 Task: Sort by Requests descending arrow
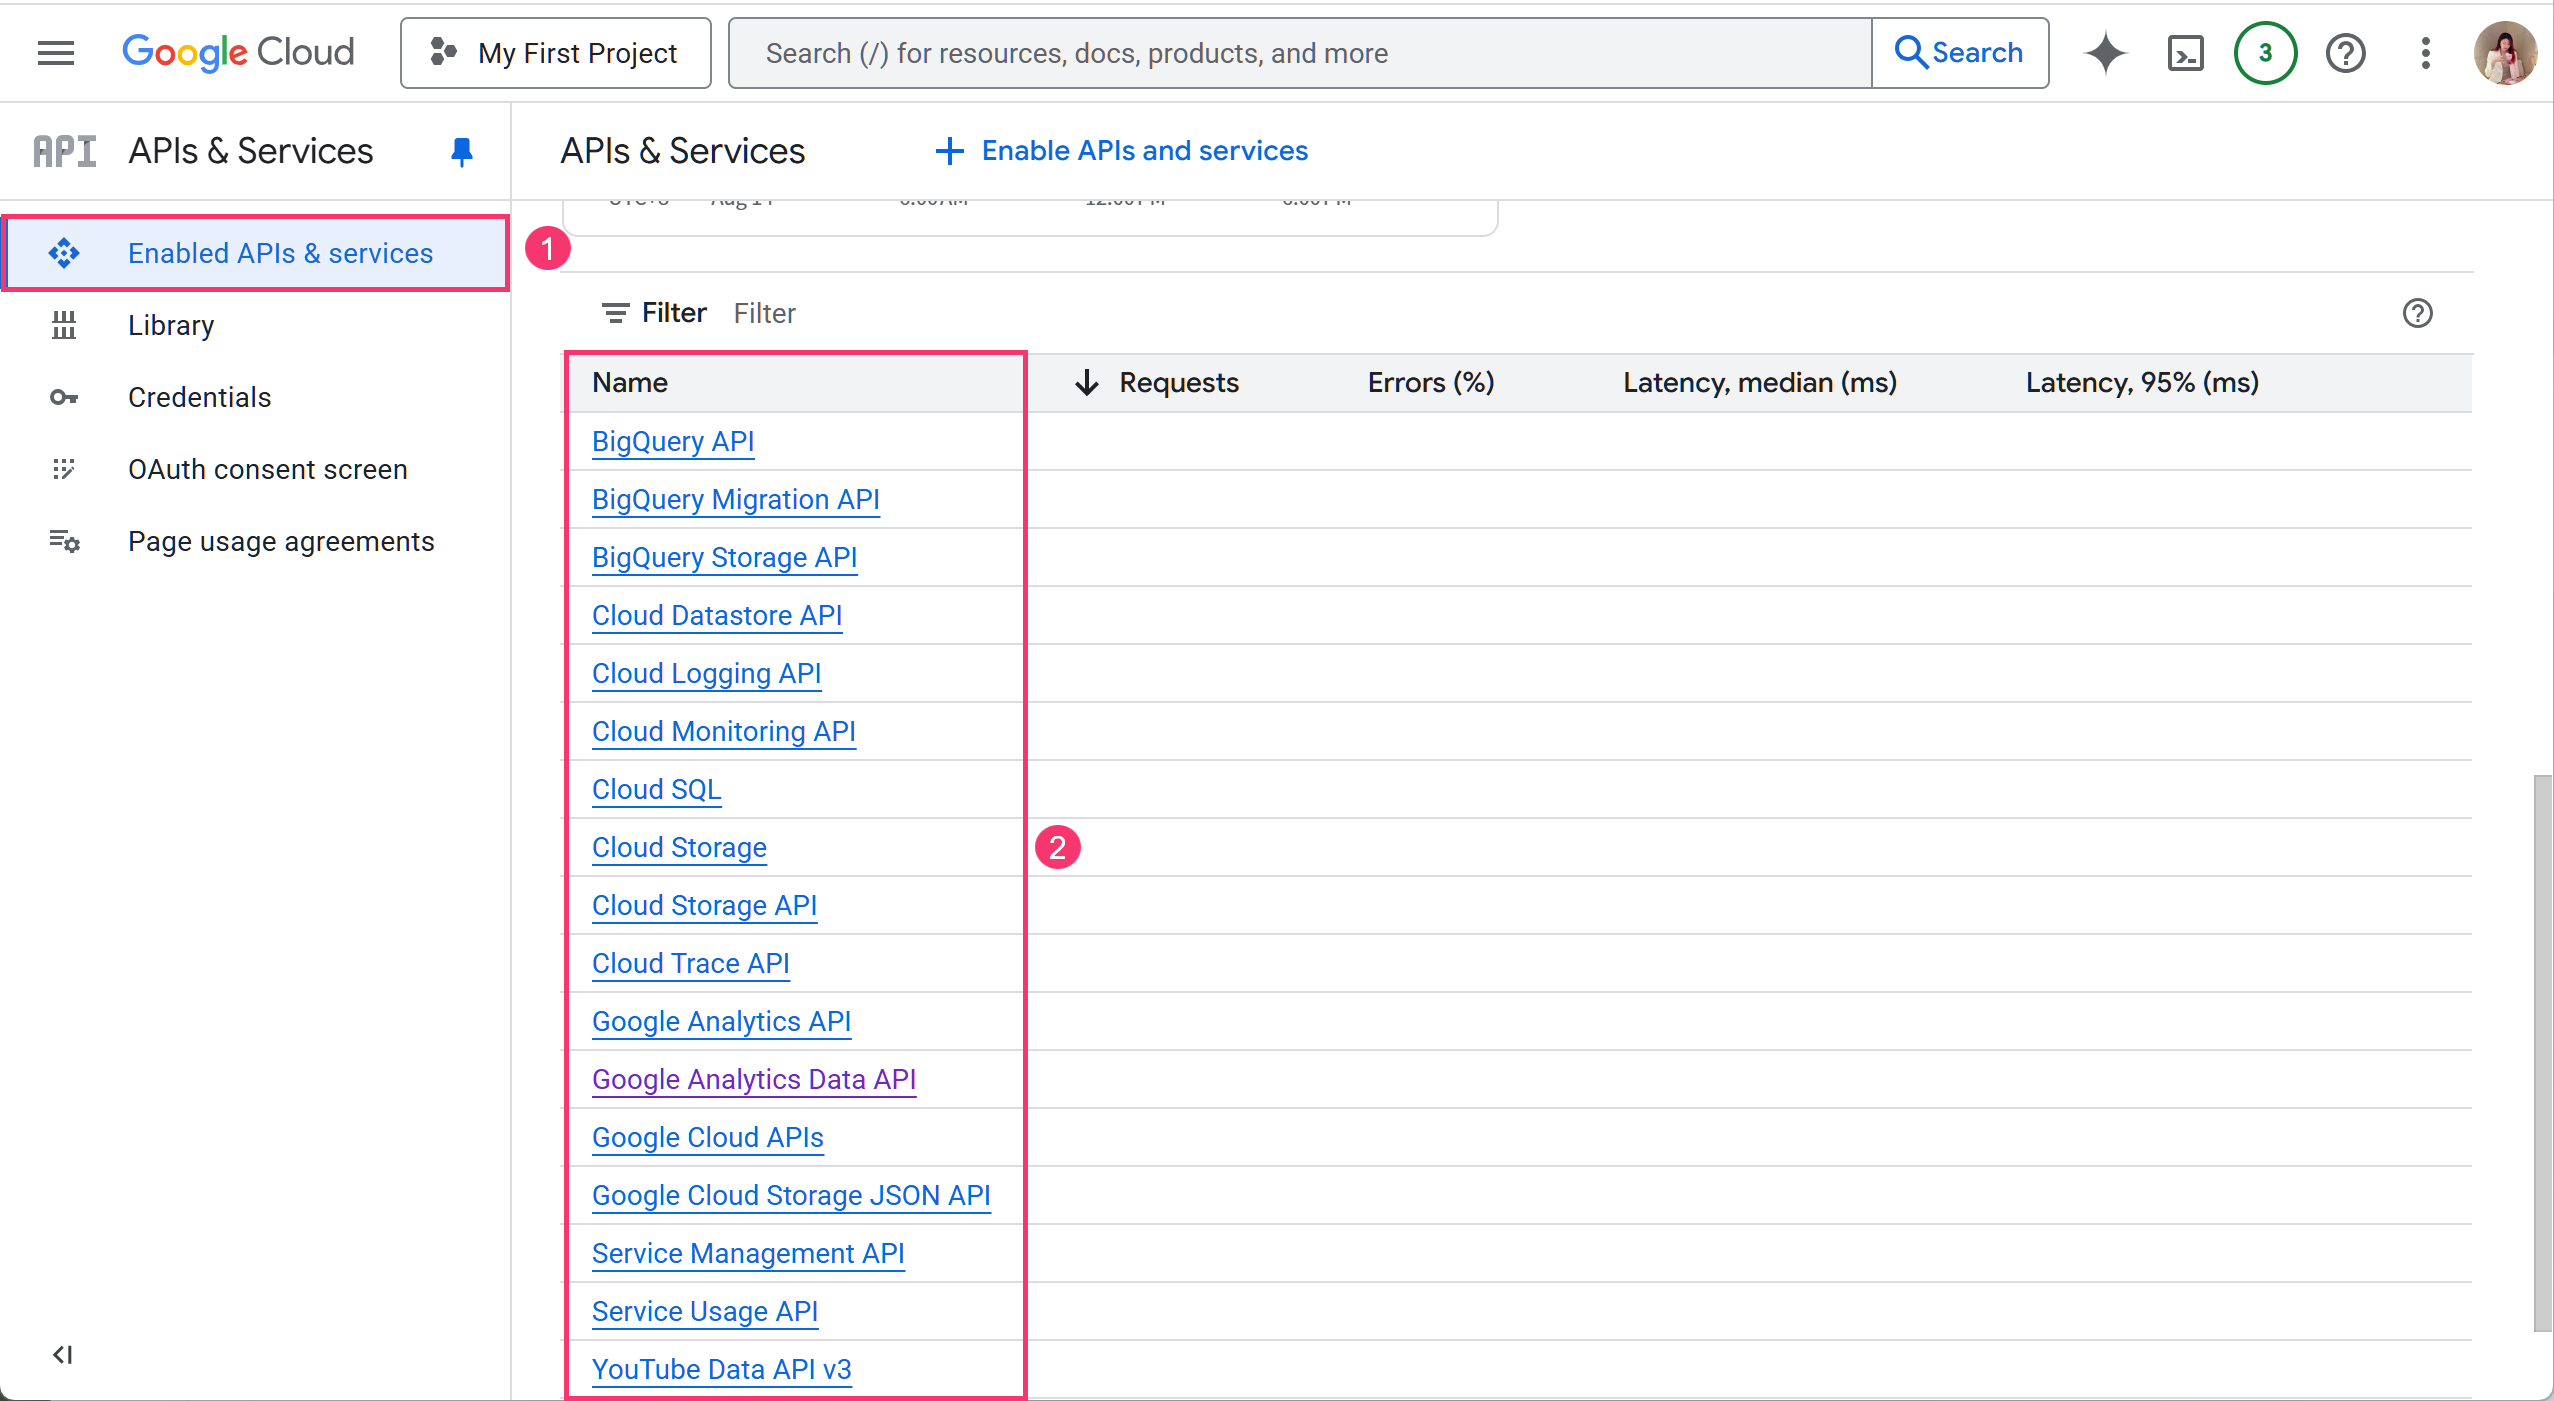pos(1087,382)
